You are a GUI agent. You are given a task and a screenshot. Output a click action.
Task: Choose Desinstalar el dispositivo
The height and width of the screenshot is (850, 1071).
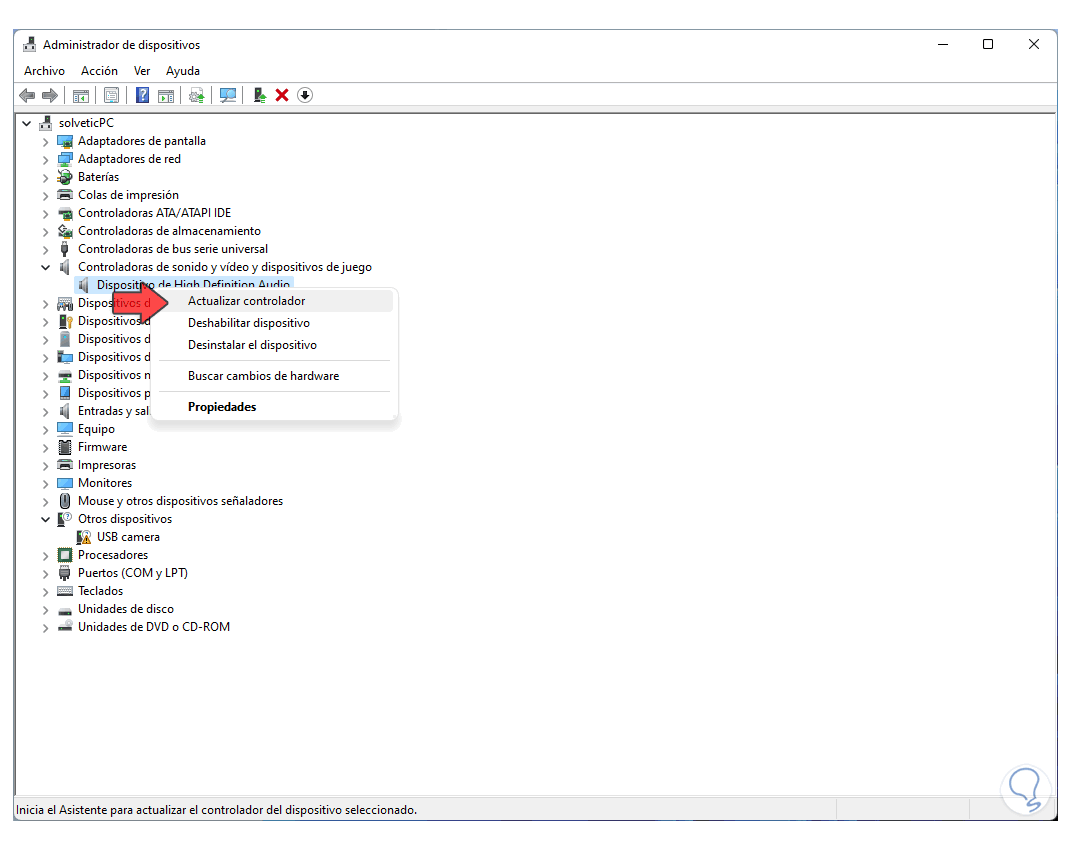[x=273, y=345]
